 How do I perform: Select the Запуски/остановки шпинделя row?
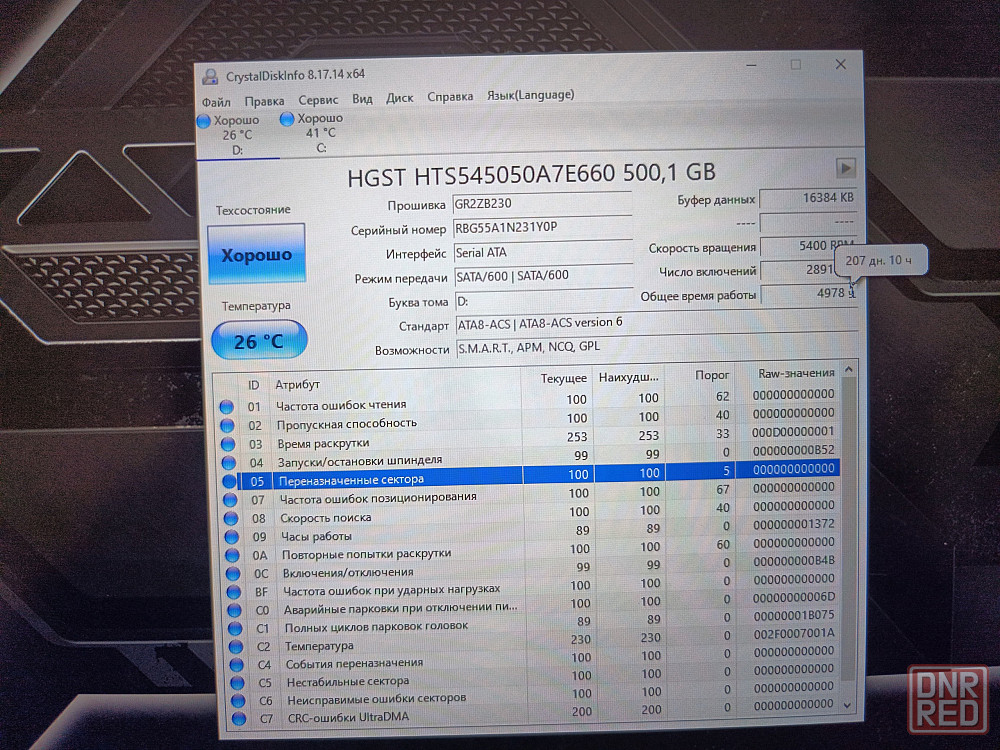(x=529, y=457)
